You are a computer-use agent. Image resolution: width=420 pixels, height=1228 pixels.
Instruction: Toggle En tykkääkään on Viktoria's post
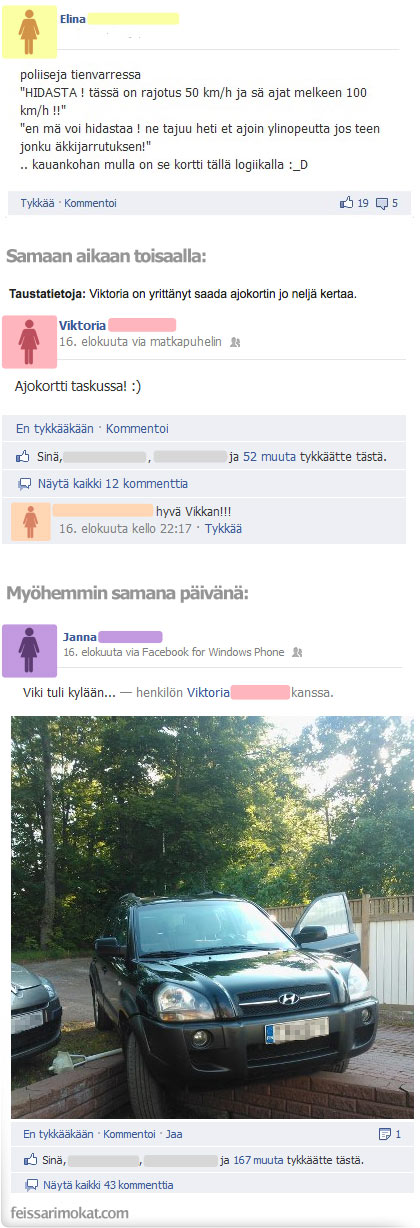coord(55,429)
